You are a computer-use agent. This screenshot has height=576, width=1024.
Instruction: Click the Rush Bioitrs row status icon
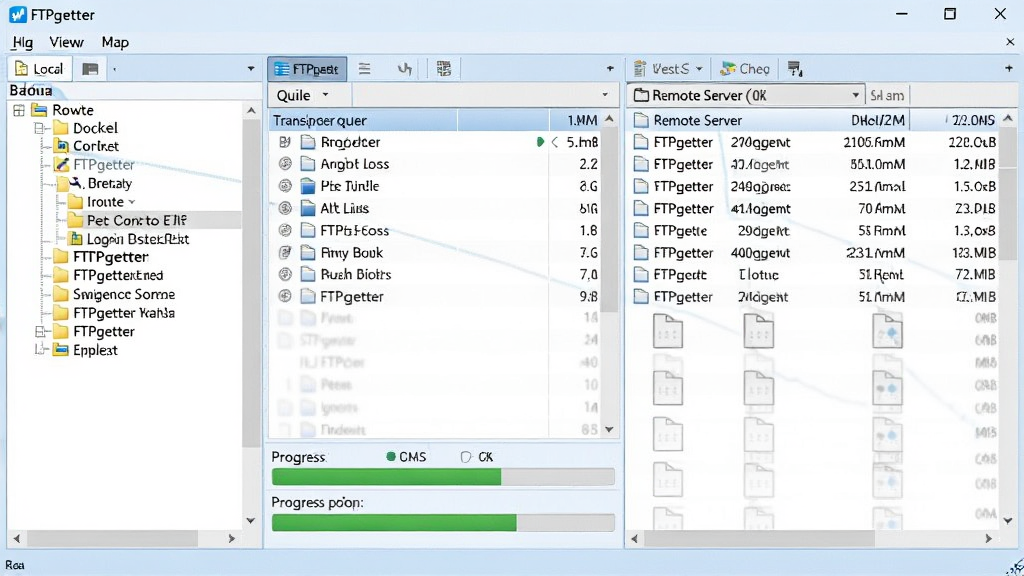tap(285, 274)
